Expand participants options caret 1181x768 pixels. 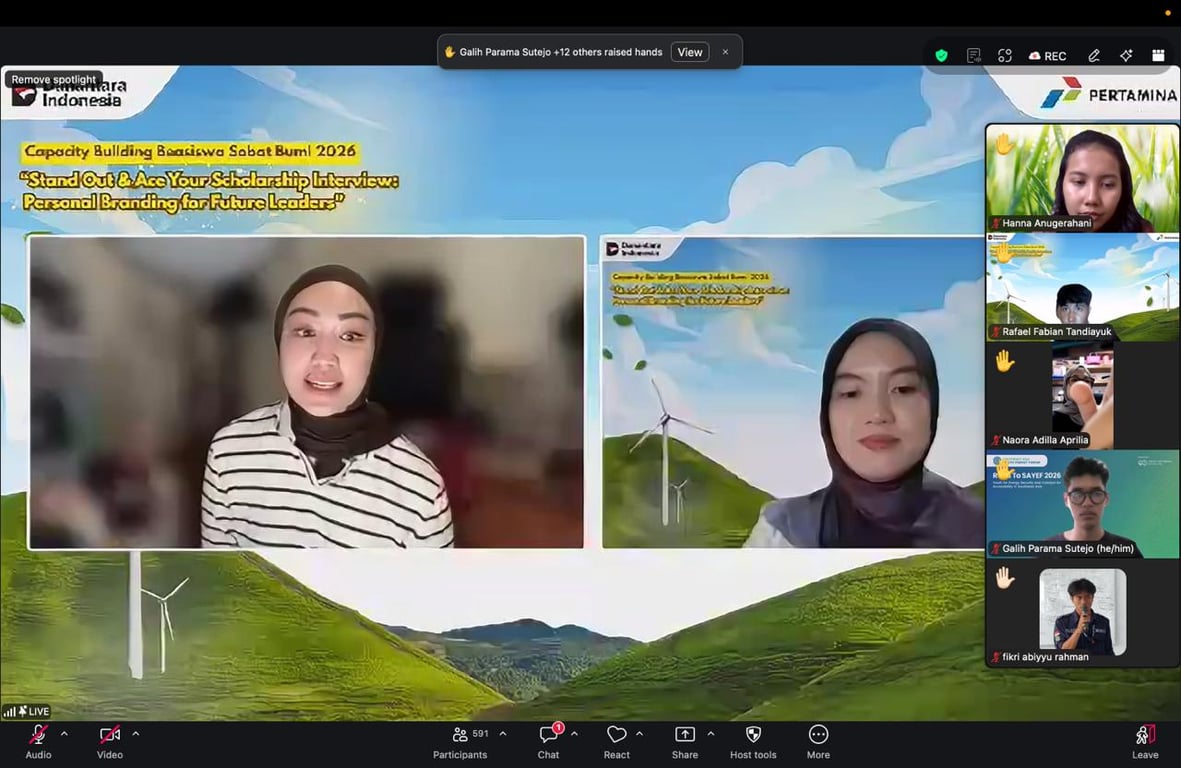pyautogui.click(x=503, y=733)
